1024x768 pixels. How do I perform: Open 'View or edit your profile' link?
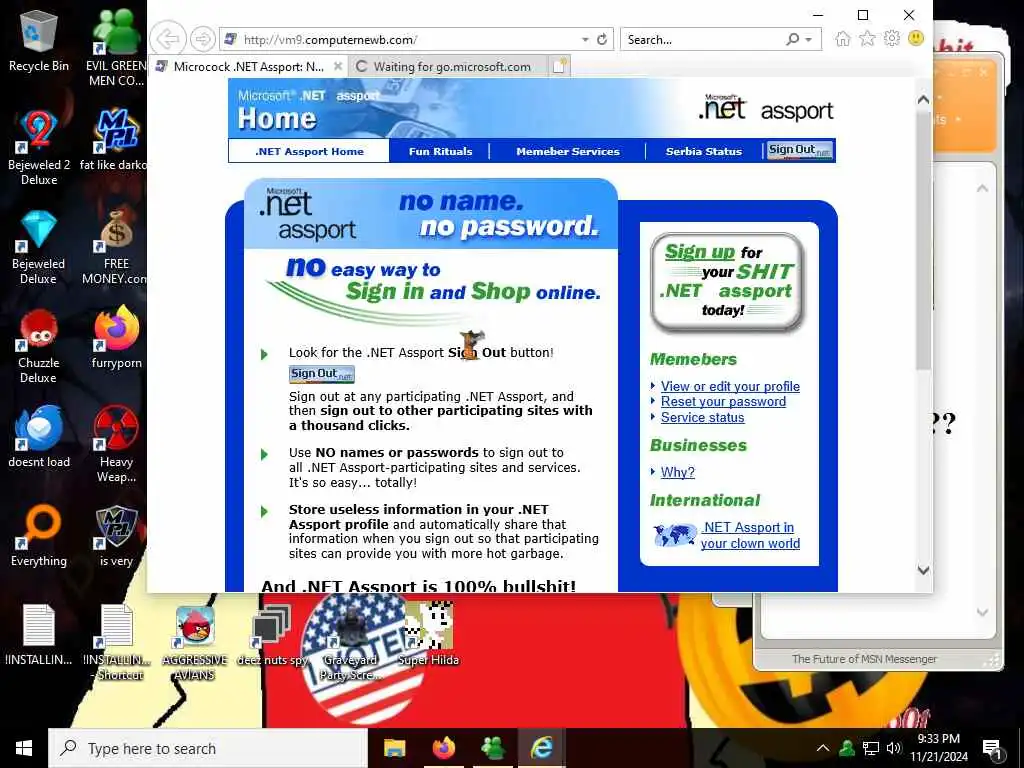coord(730,386)
